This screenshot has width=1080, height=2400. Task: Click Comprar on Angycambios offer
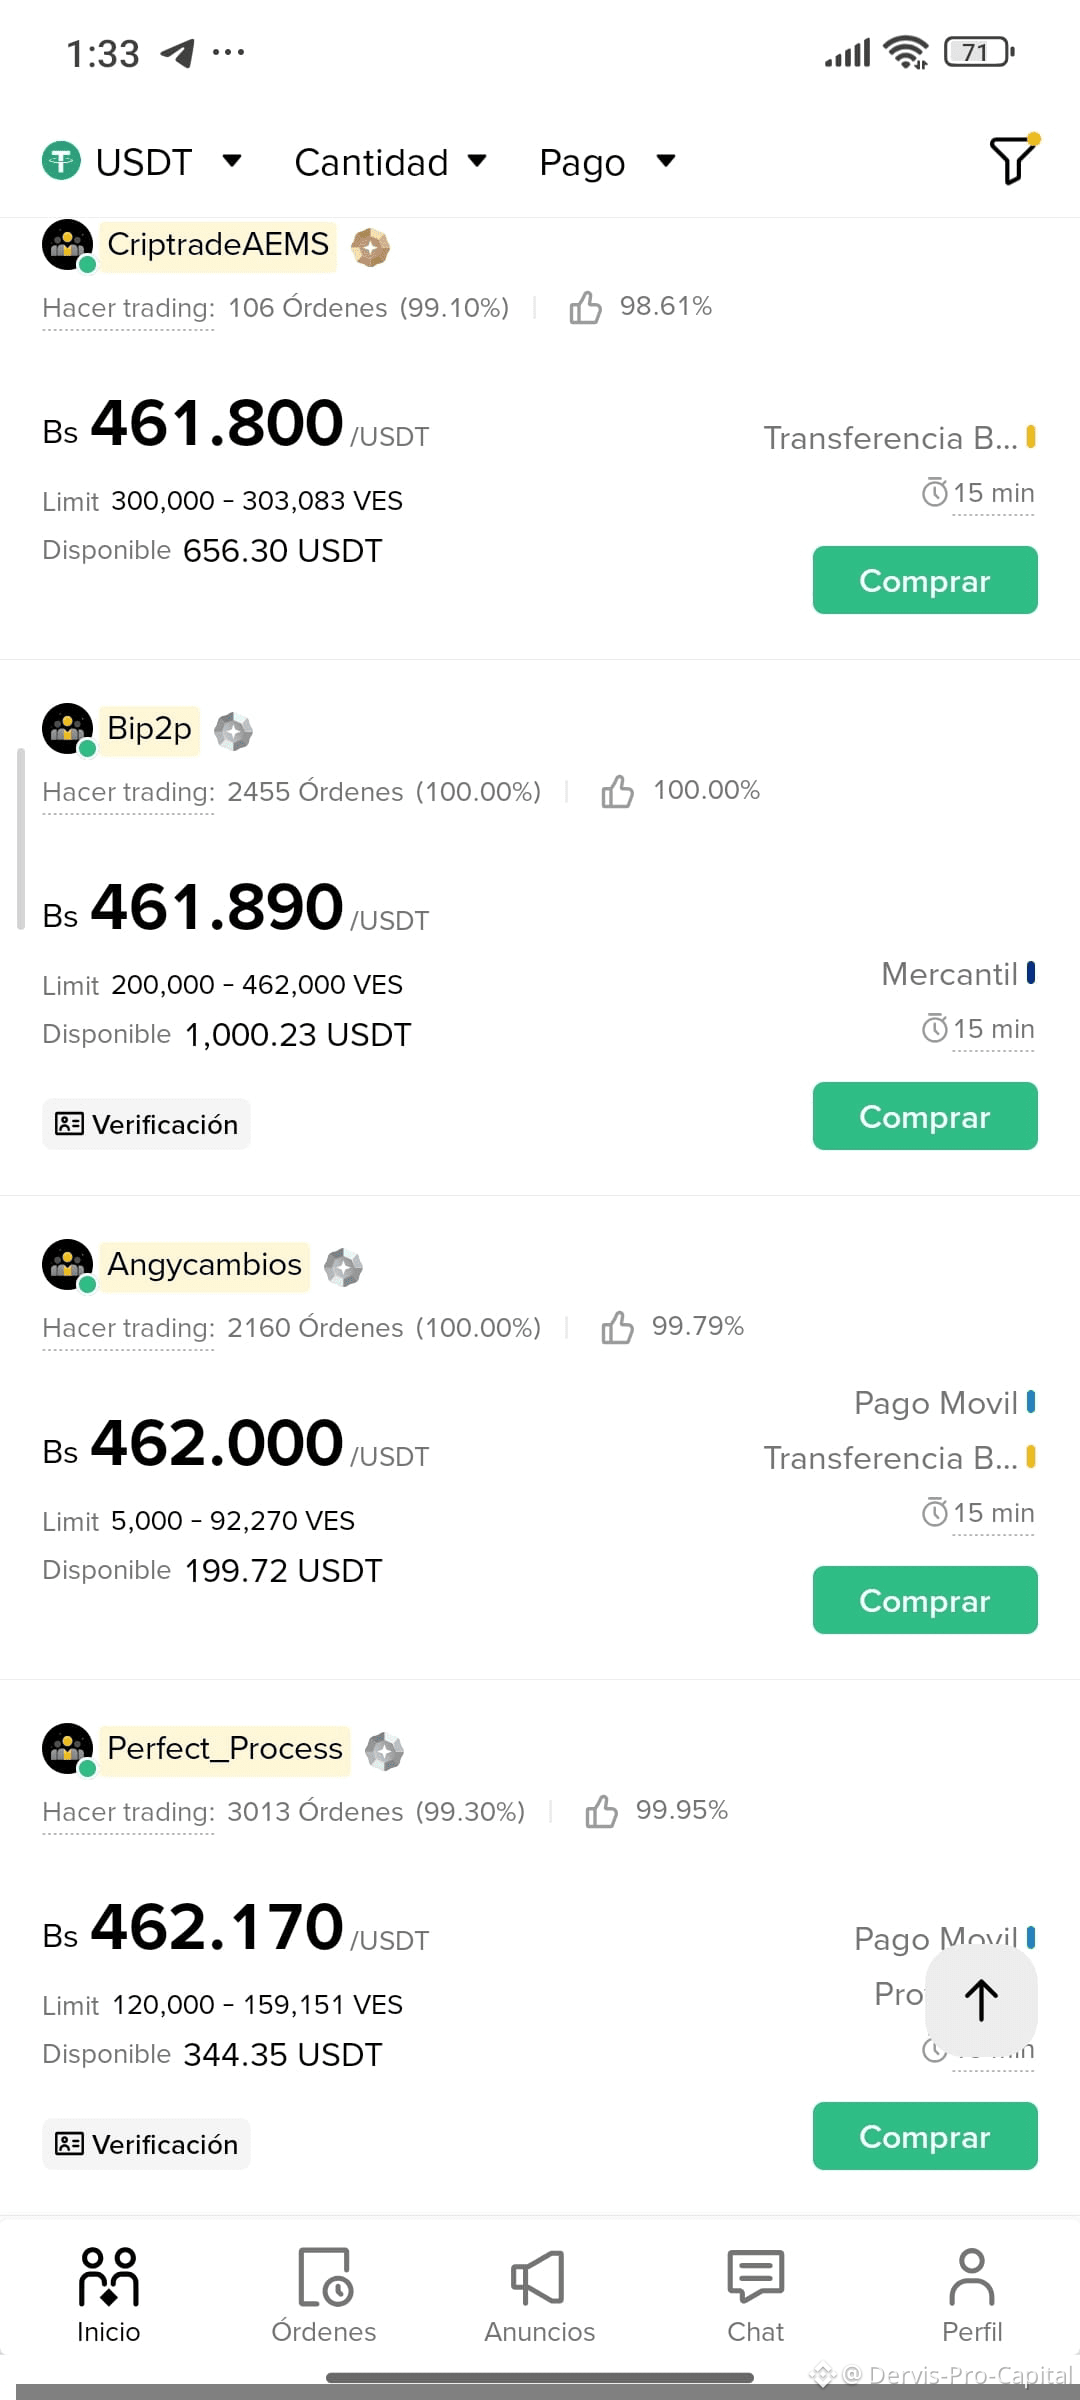[925, 1600]
